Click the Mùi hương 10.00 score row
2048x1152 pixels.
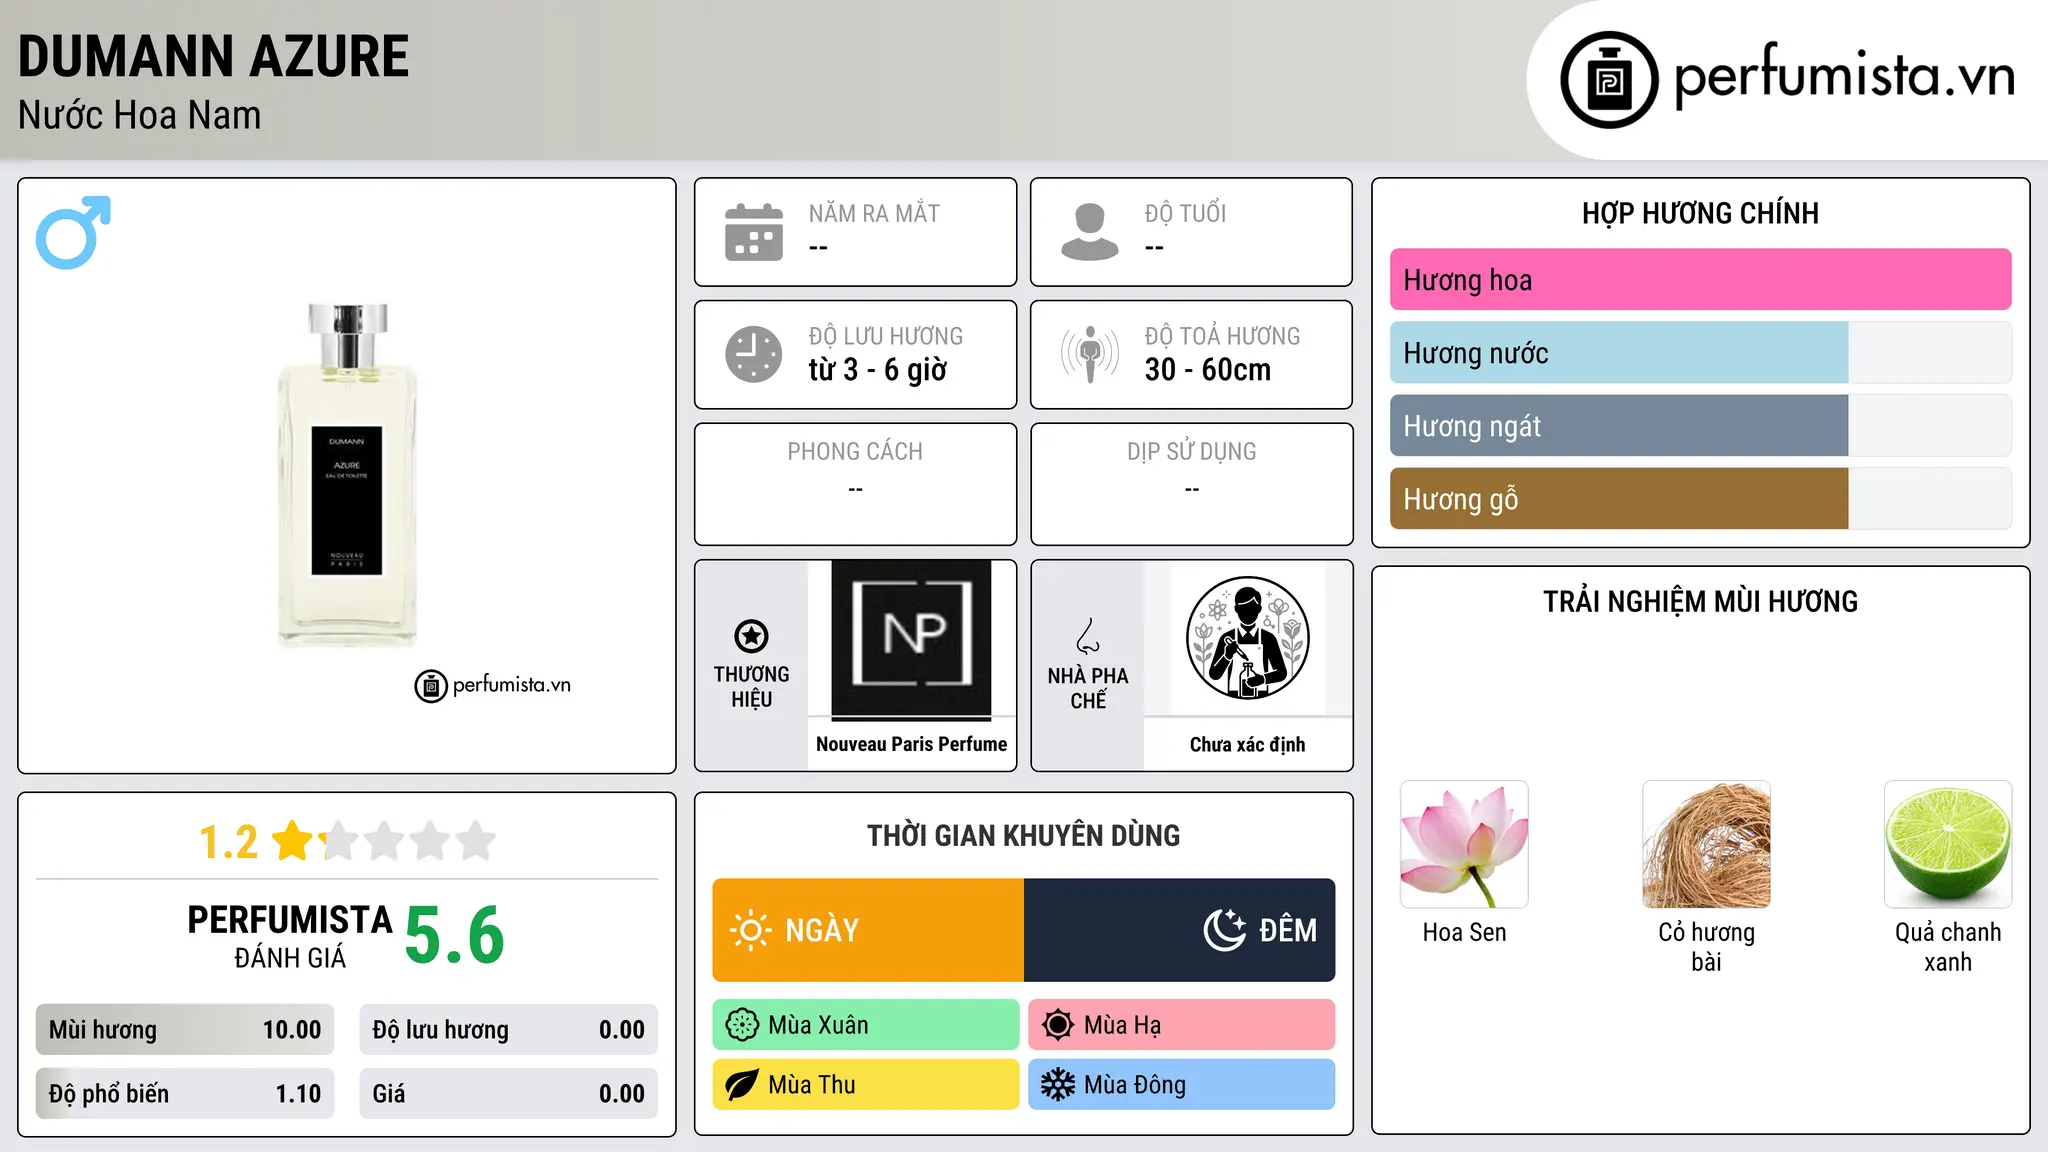[x=185, y=1030]
